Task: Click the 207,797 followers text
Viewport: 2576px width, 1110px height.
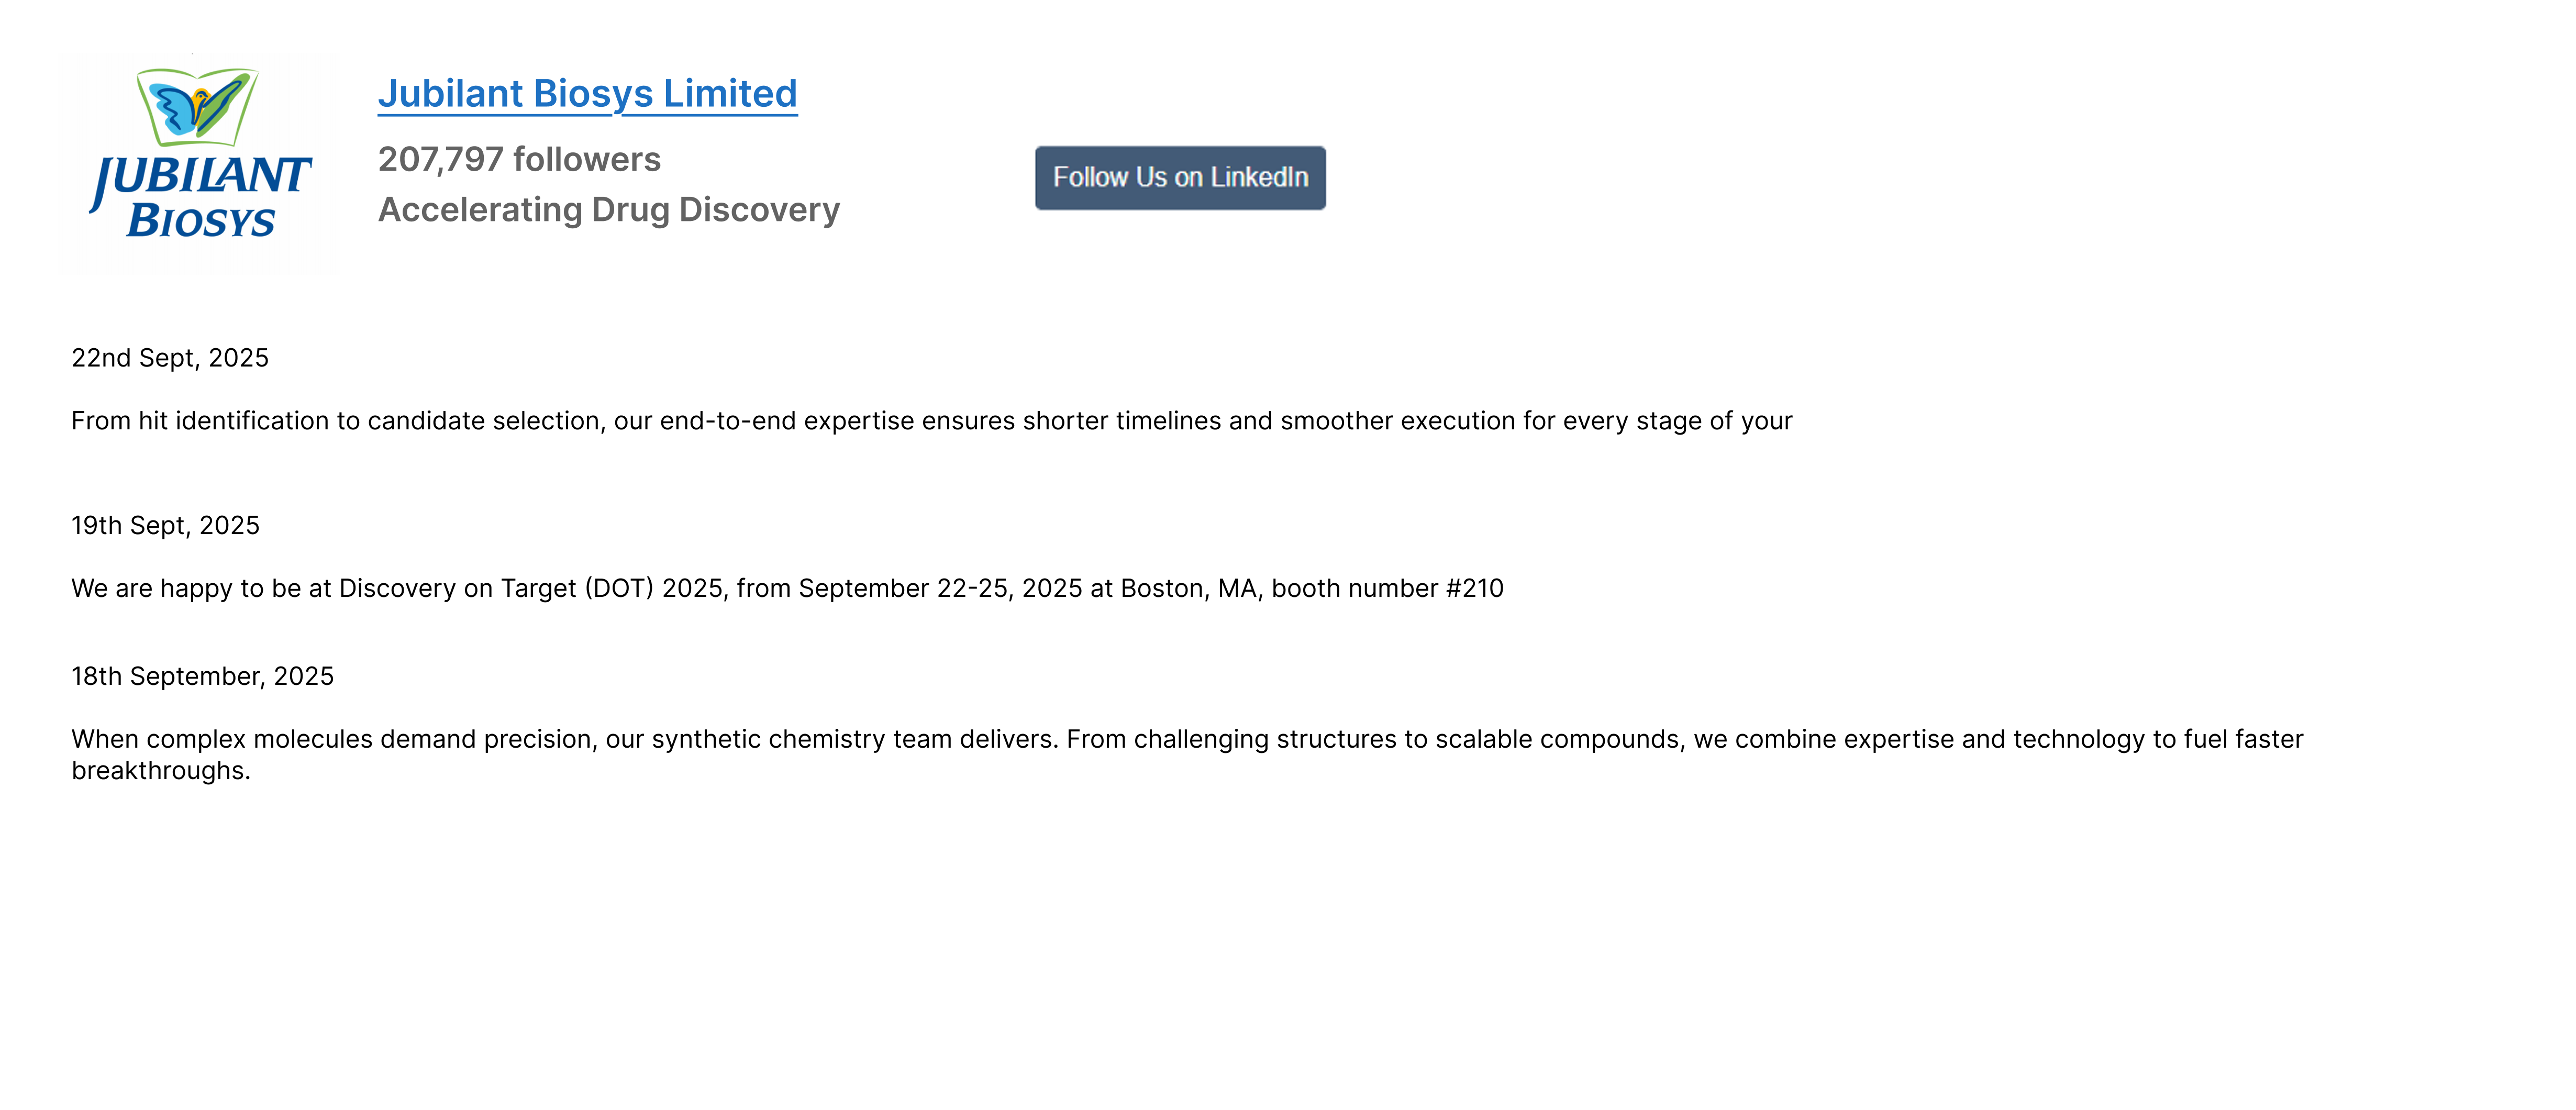Action: 519,159
